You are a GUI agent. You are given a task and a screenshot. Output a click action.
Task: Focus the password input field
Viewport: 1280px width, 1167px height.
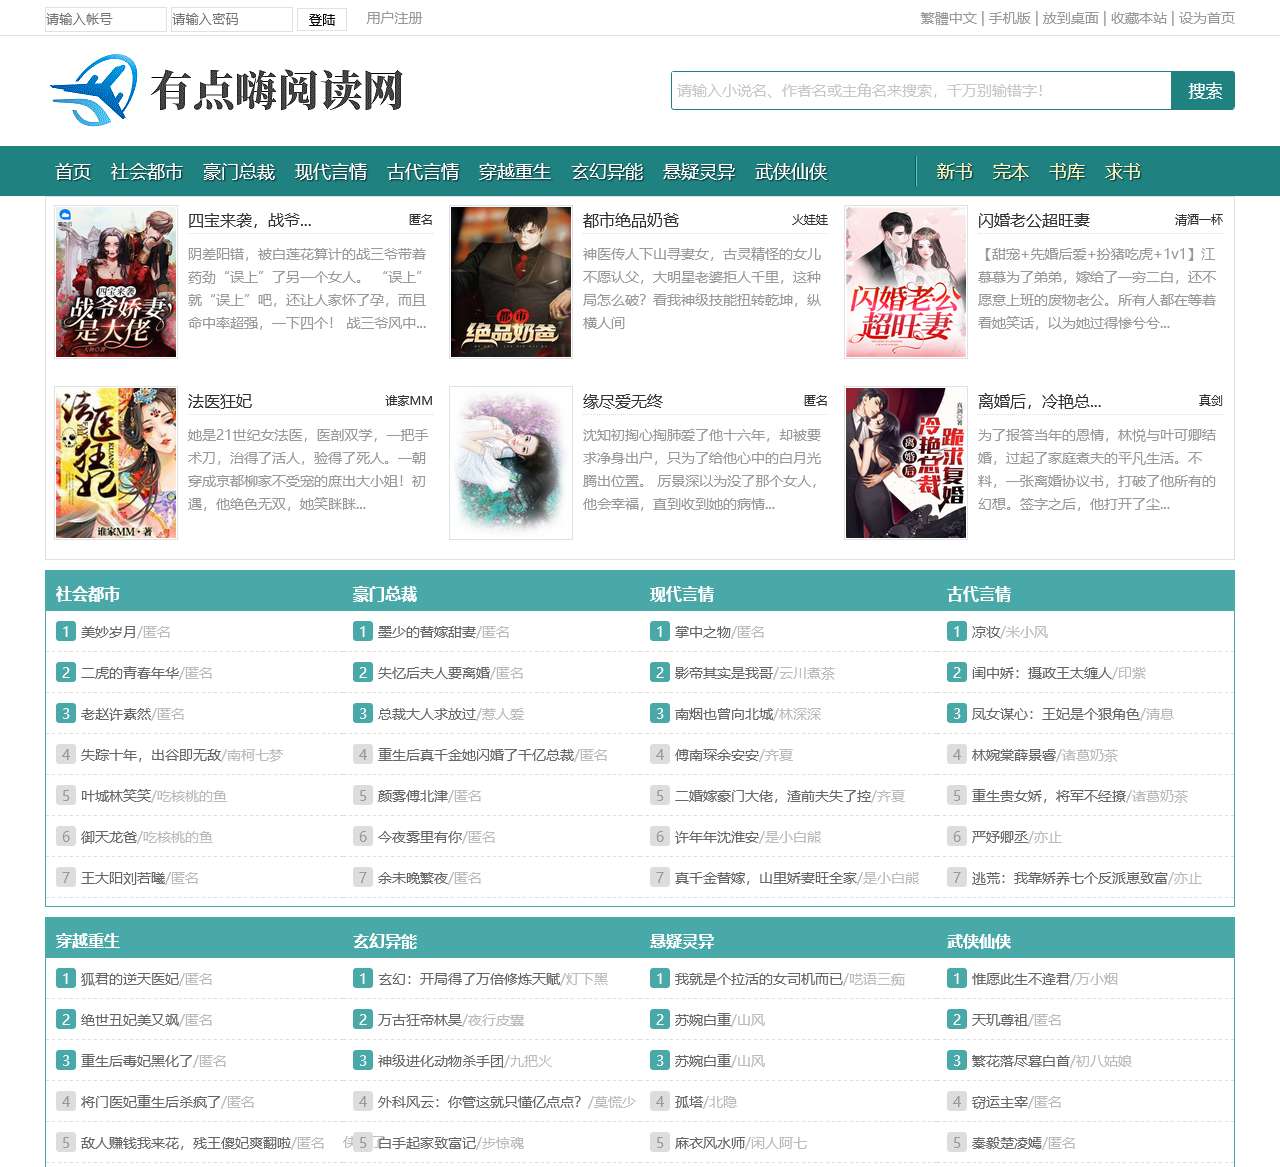coord(232,19)
